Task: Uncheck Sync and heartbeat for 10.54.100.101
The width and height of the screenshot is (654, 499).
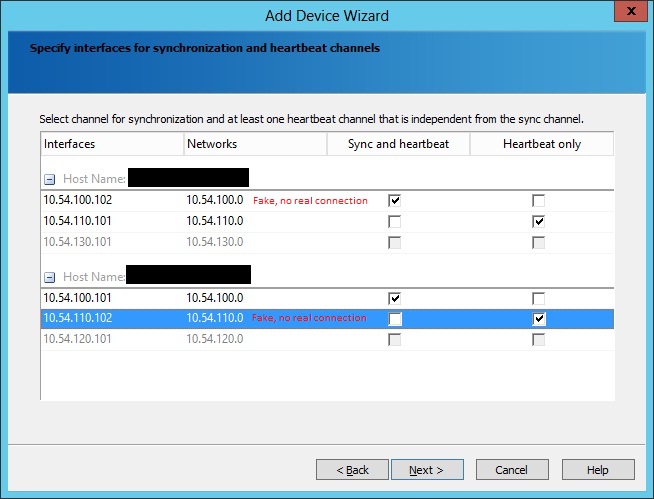Action: tap(395, 298)
